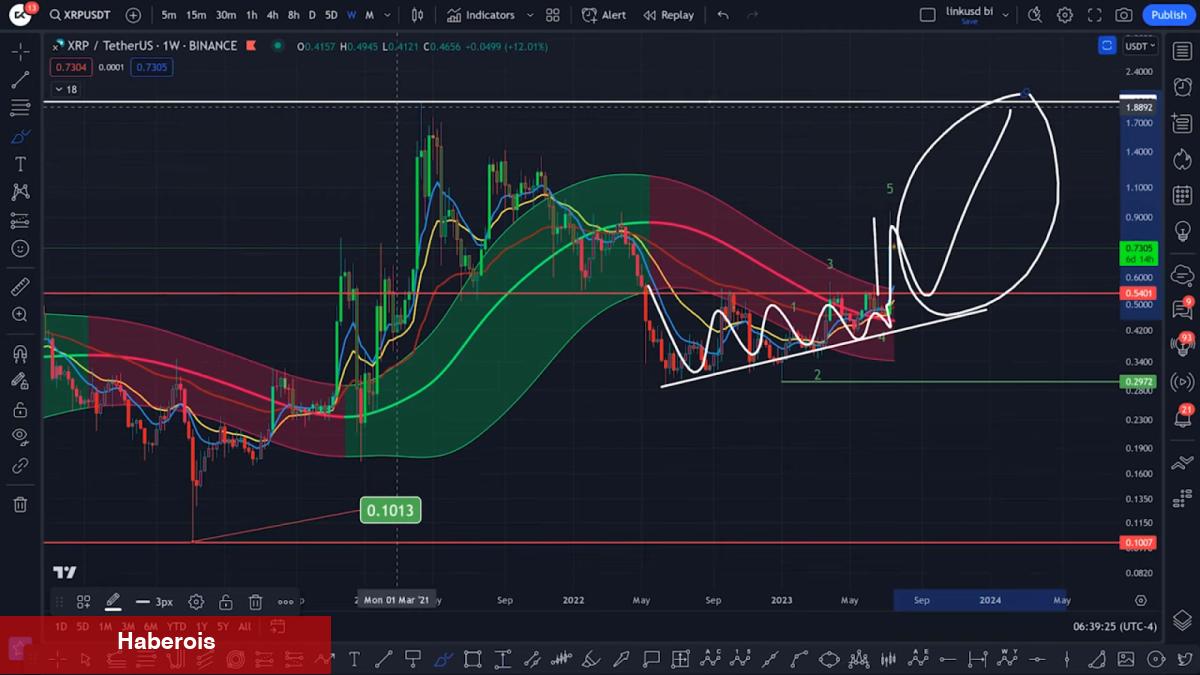Select the trend line tool

click(x=20, y=80)
